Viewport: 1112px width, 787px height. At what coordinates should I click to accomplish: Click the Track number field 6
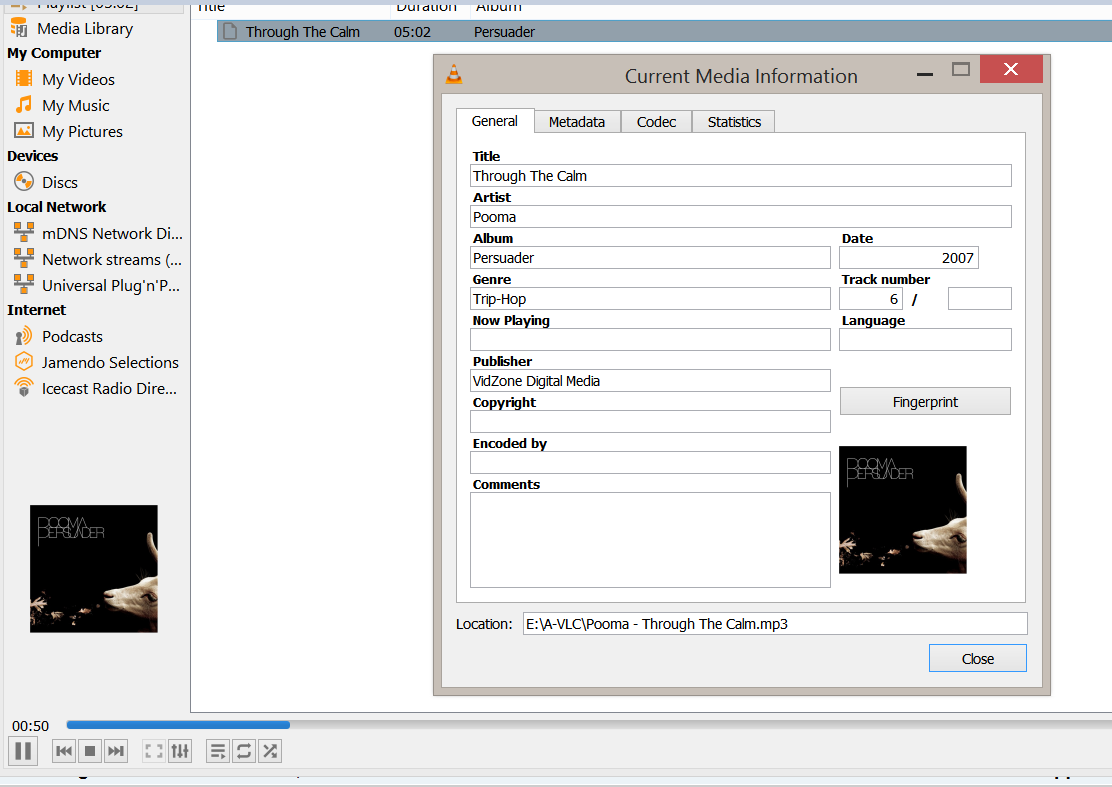[x=871, y=299]
